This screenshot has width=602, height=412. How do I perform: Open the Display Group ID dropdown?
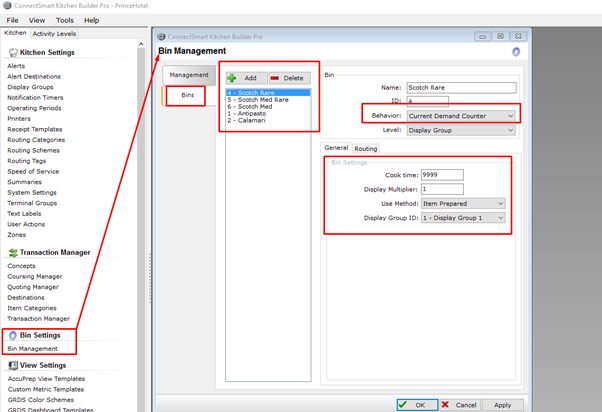(x=462, y=218)
